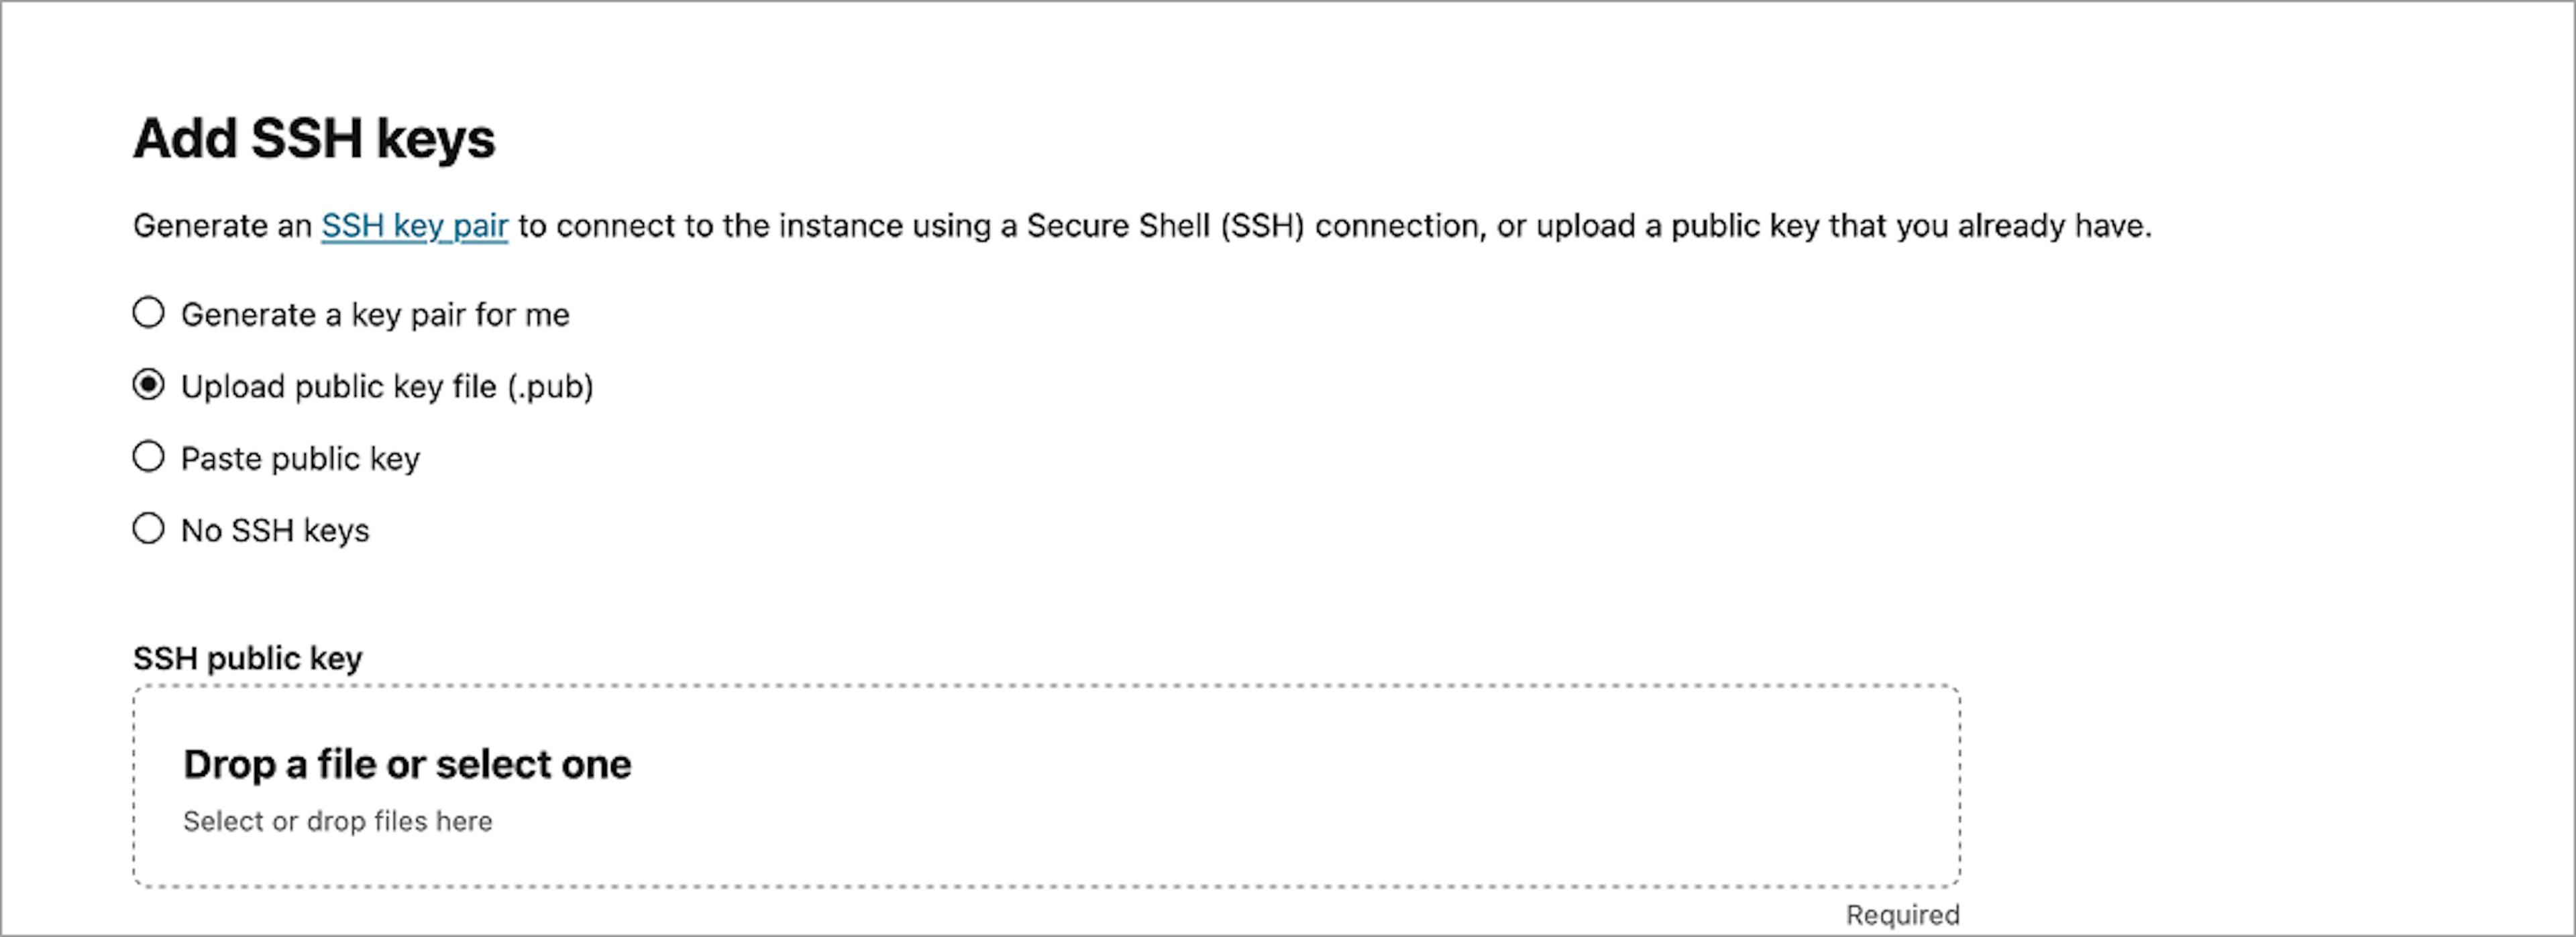
Task: Click the "Upload public key file (.pub)" label text
Action: [x=387, y=387]
